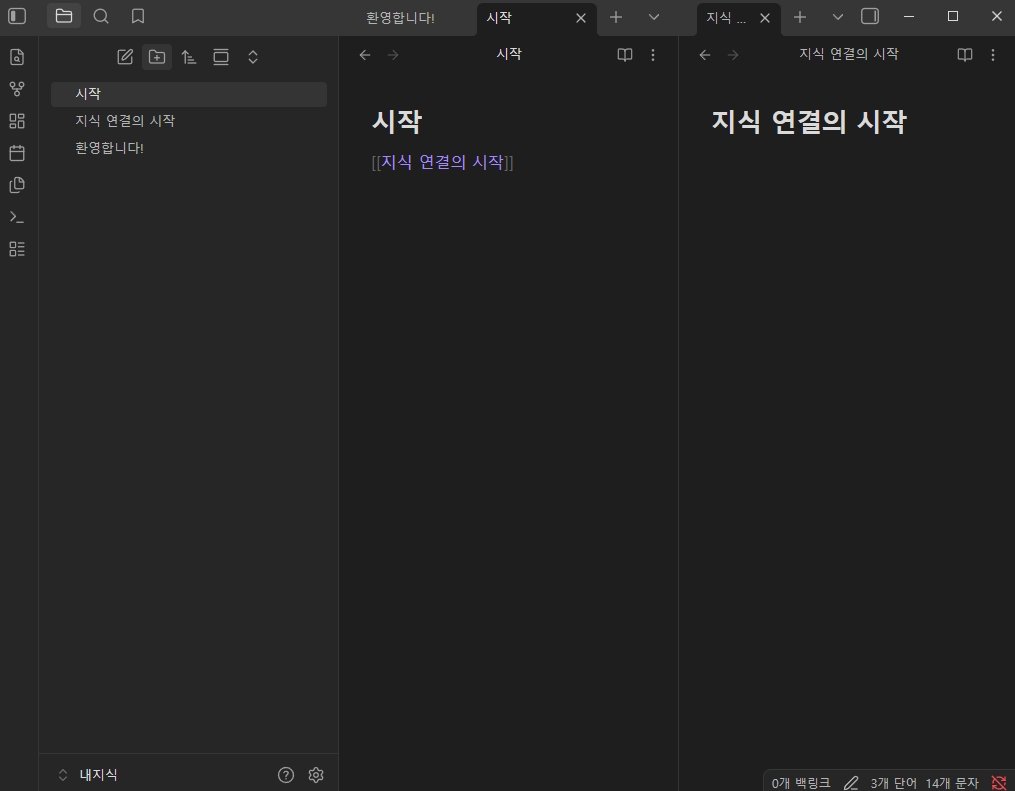Maximize the Obsidian window
1015x791 pixels.
953,16
